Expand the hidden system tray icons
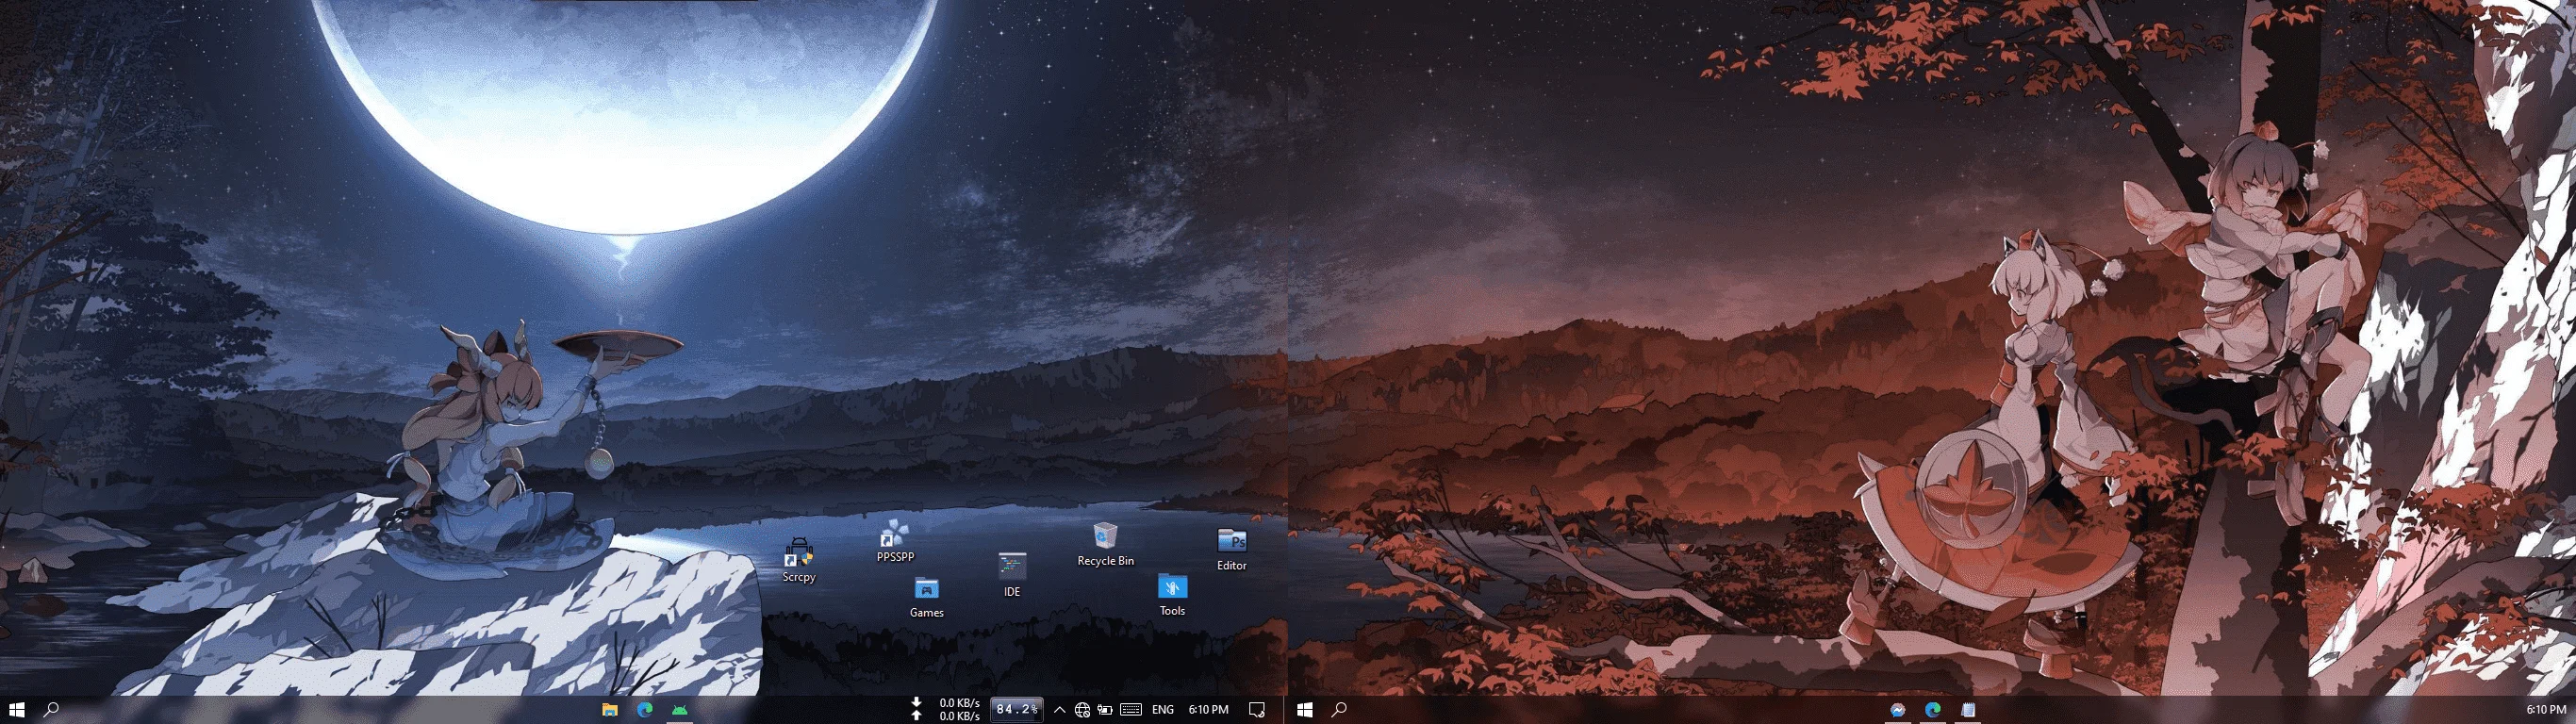 point(1059,710)
